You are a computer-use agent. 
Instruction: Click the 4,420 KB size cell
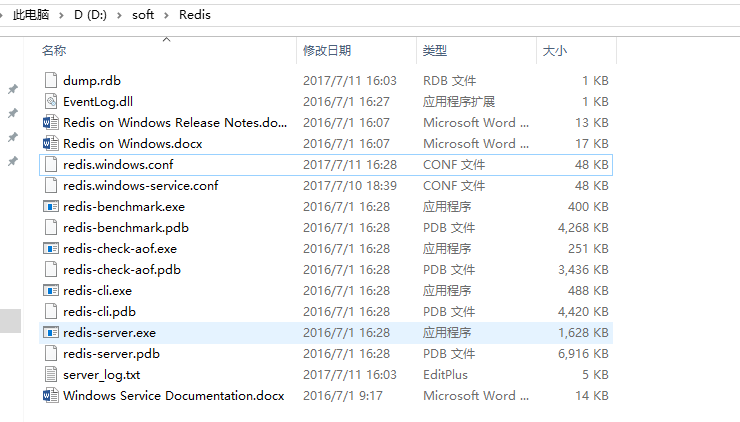(583, 312)
